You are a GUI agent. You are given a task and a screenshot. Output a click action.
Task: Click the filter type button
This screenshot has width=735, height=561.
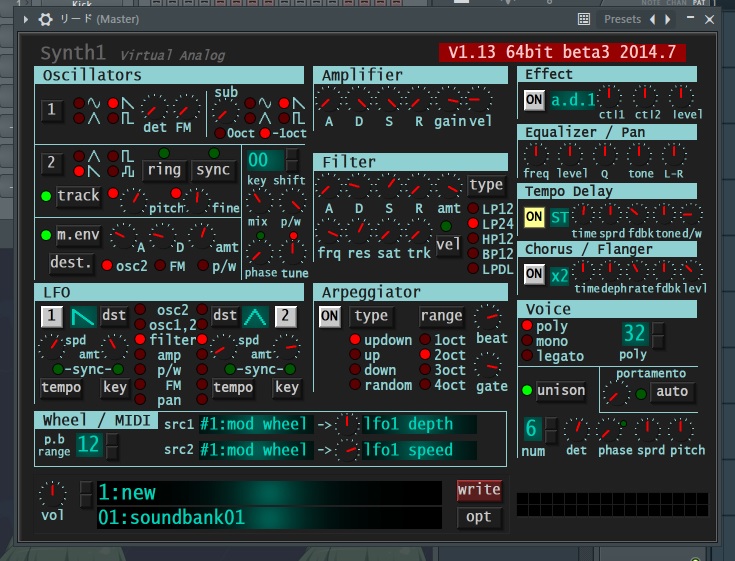[x=486, y=185]
